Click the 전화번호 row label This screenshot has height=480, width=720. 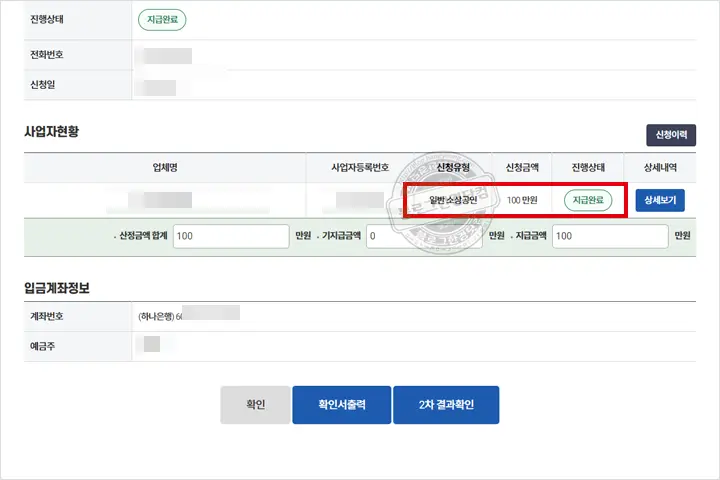(x=46, y=55)
